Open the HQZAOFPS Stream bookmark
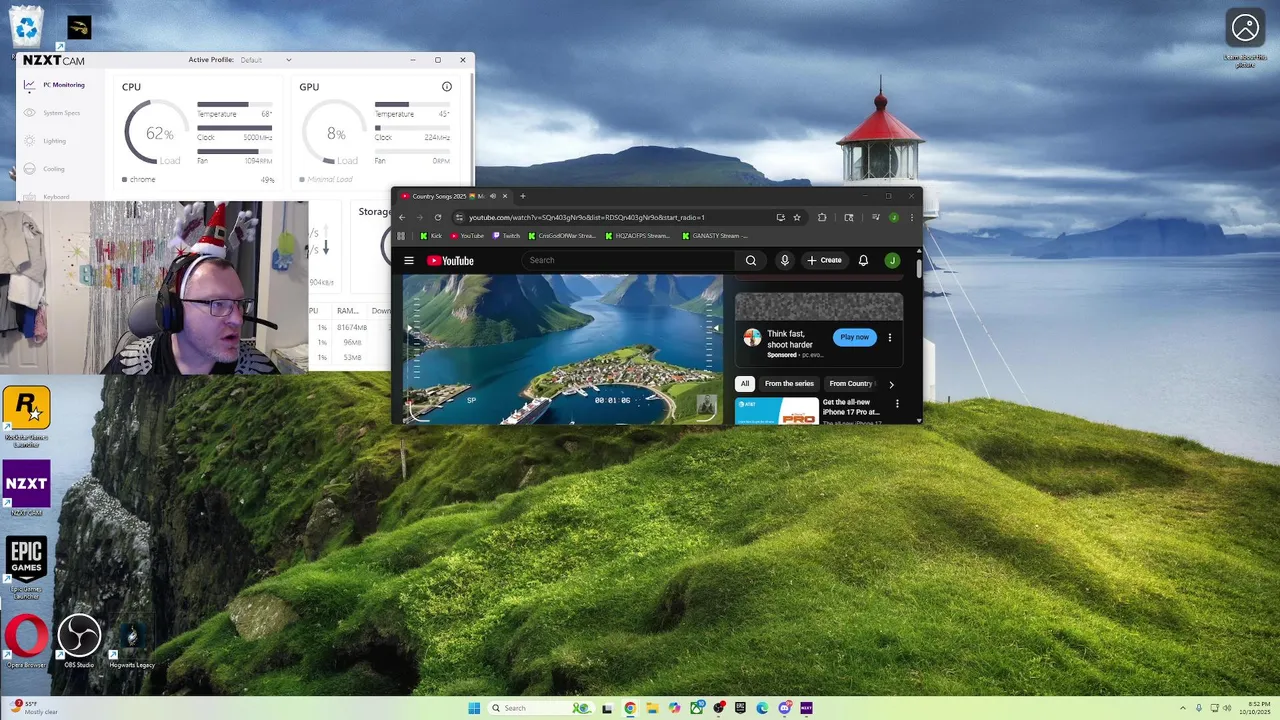The height and width of the screenshot is (720, 1280). 637,236
